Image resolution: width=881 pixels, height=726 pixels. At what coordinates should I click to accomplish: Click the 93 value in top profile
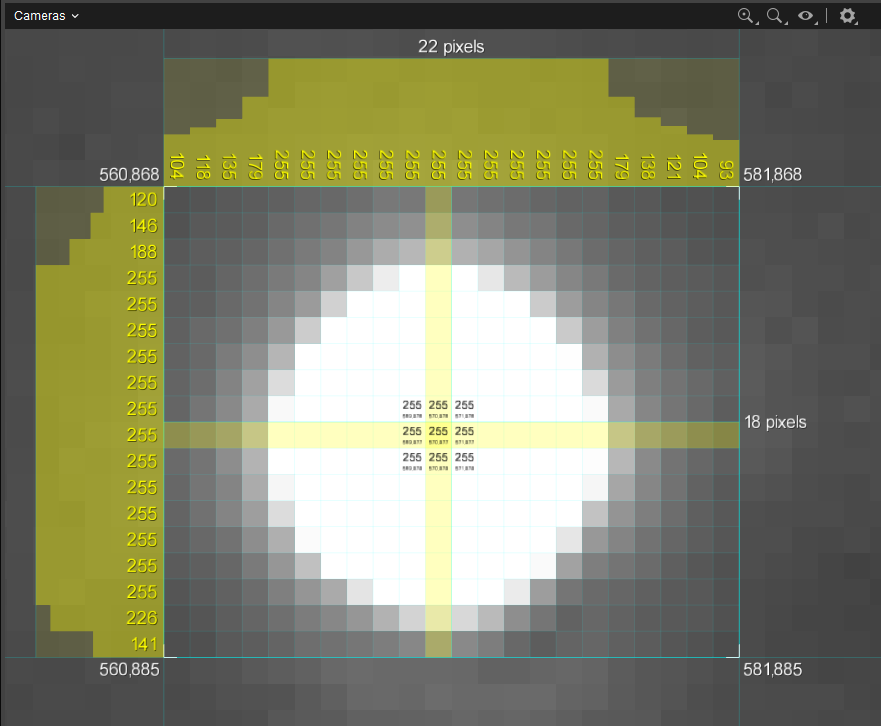click(726, 168)
